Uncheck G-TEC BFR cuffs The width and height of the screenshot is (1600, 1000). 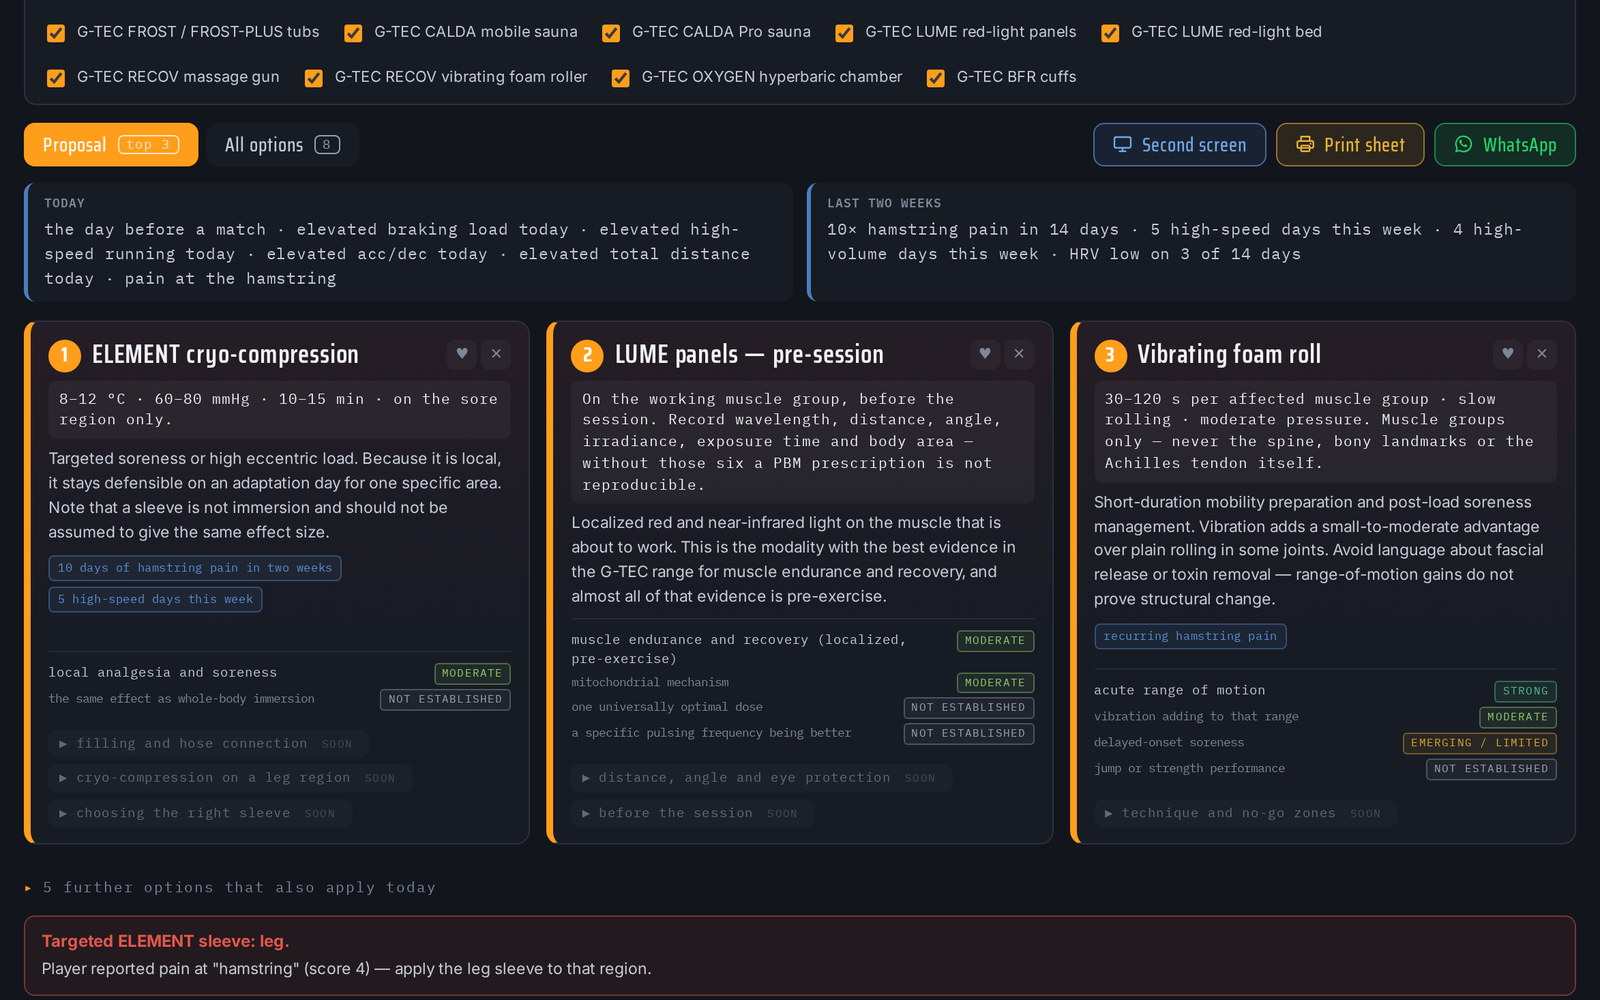[936, 78]
